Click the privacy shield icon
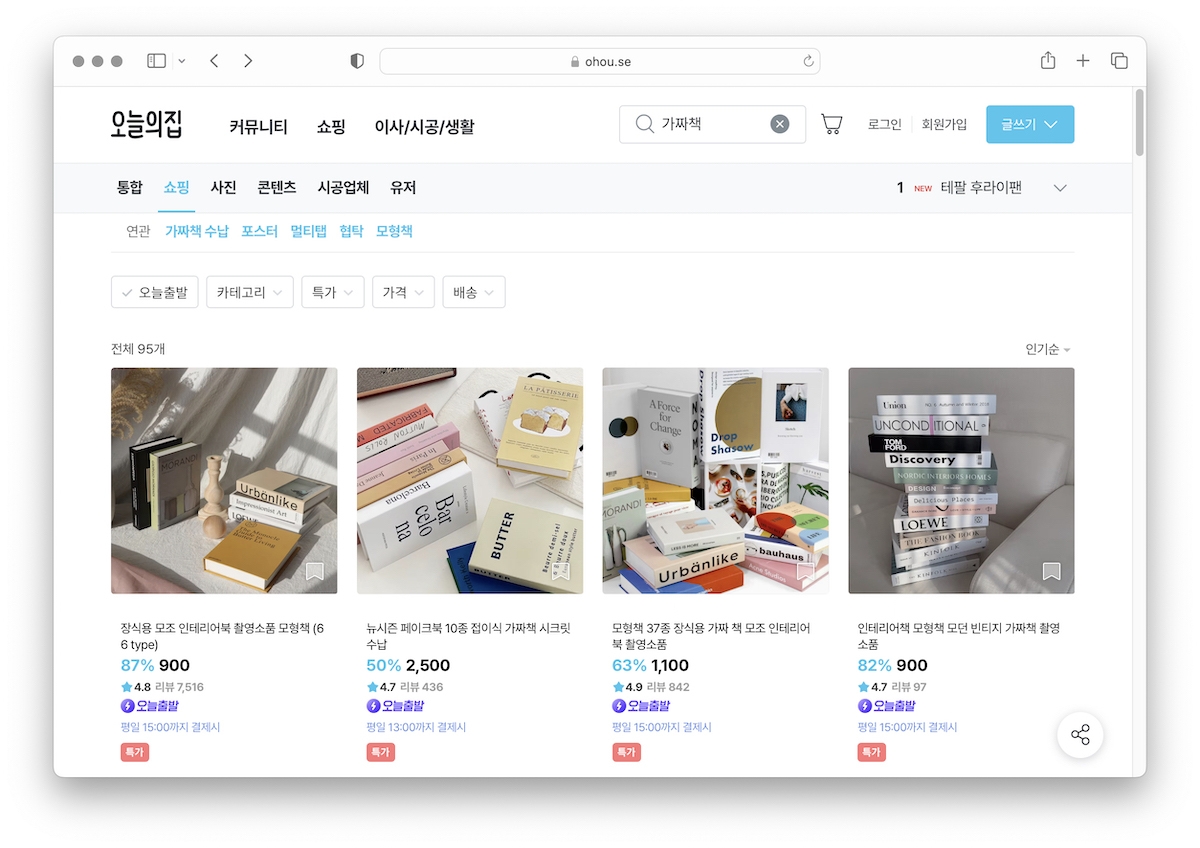The height and width of the screenshot is (848, 1200). point(357,61)
